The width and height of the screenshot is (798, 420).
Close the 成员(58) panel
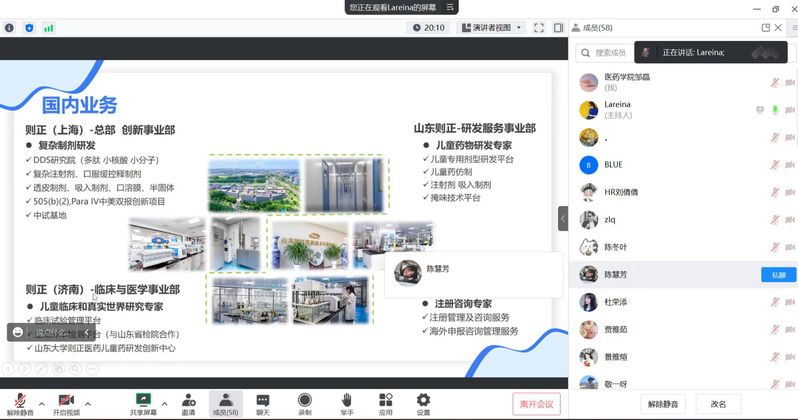tap(778, 28)
